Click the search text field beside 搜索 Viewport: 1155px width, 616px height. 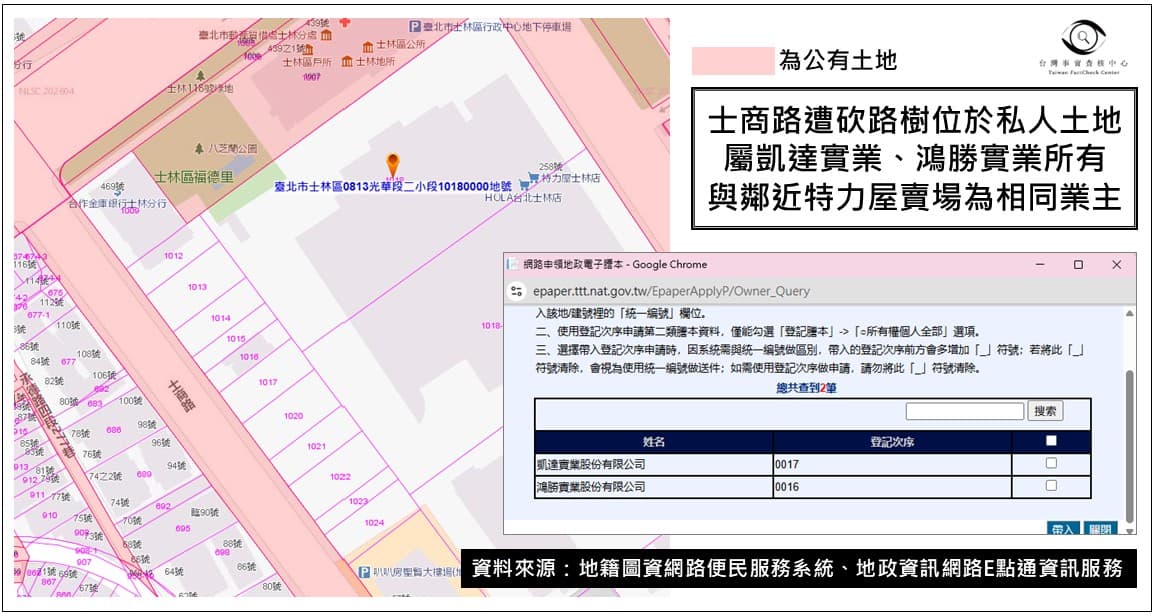[x=965, y=411]
